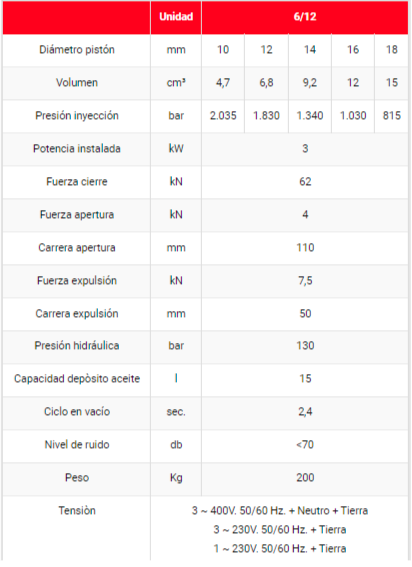Select piston diameter value 10

[x=223, y=50]
